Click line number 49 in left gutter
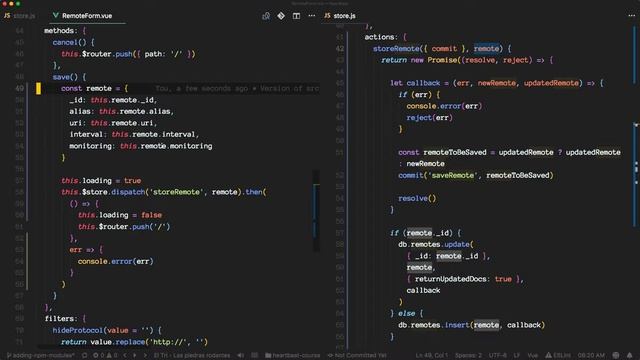 20,88
